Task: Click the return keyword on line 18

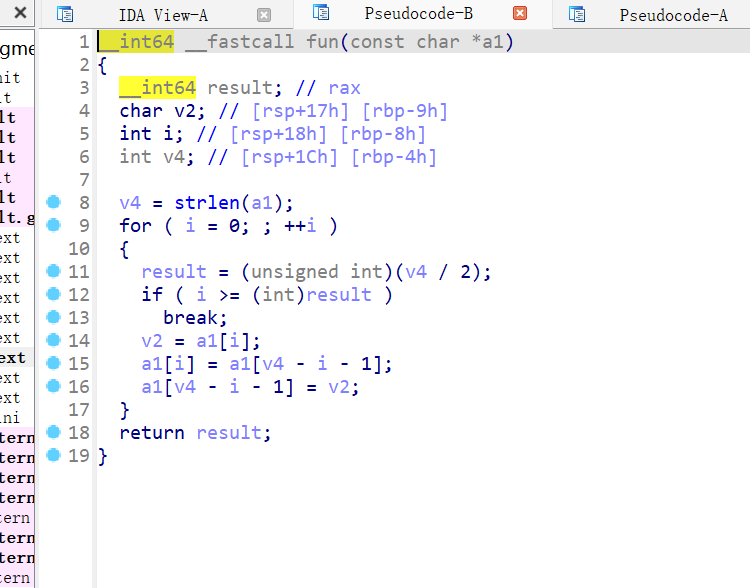Action: (x=152, y=433)
